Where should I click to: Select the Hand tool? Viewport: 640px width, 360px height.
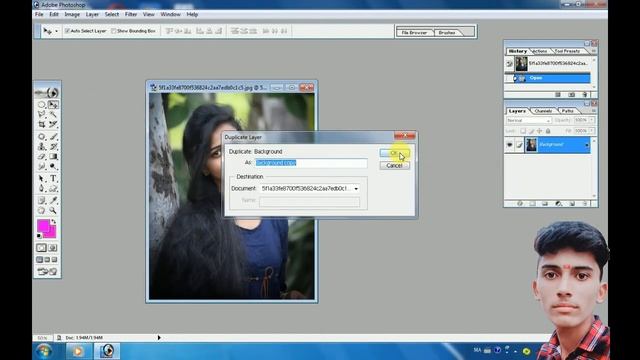pyautogui.click(x=42, y=210)
